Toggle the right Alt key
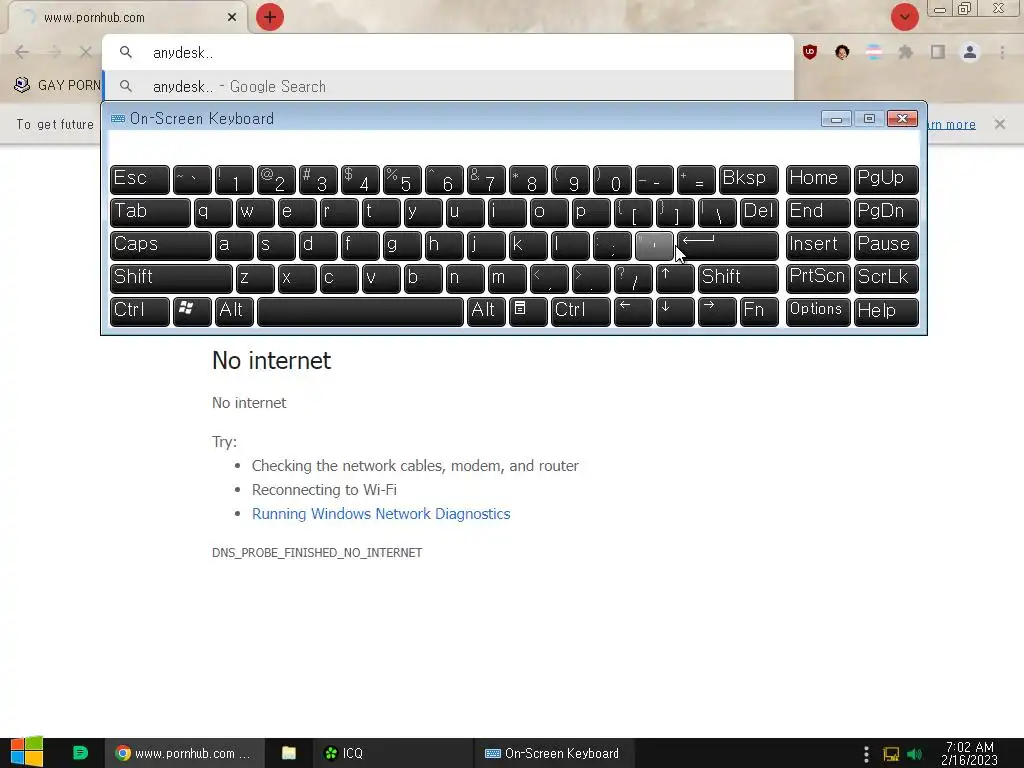Screen dimensions: 1024x768 coord(486,311)
